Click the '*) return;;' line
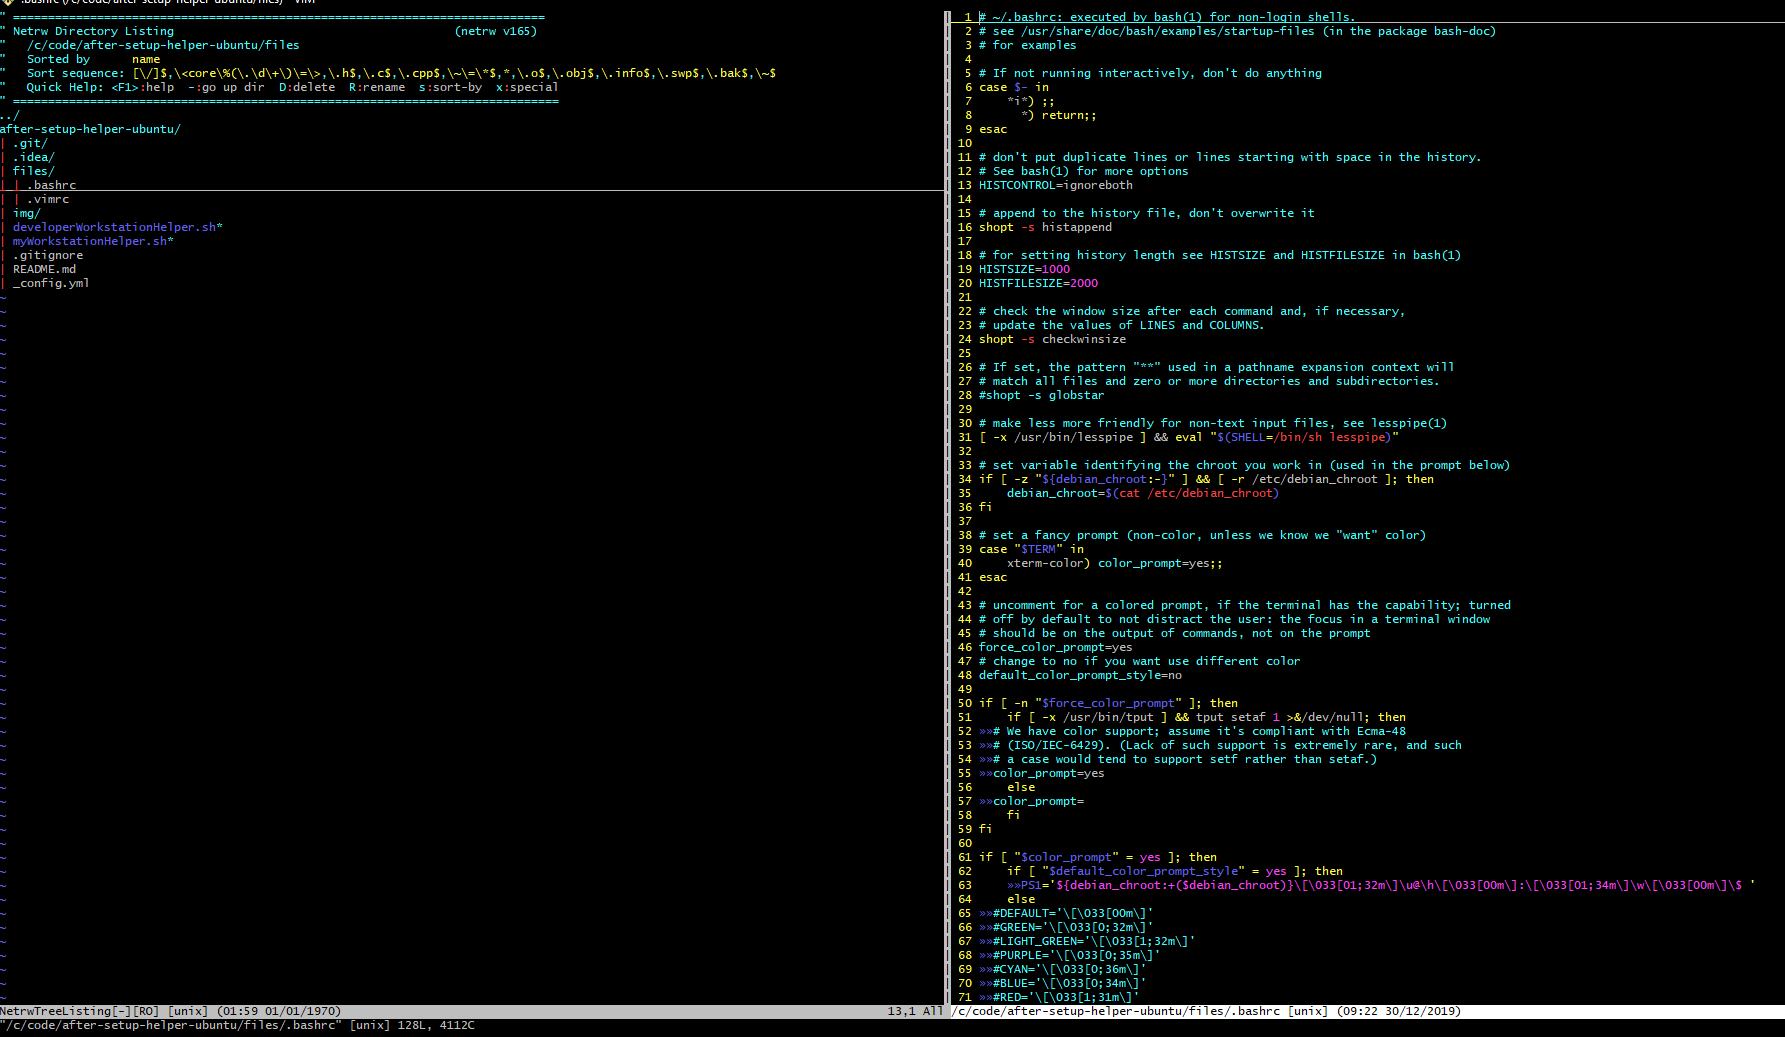The image size is (1785, 1037). tap(1059, 115)
